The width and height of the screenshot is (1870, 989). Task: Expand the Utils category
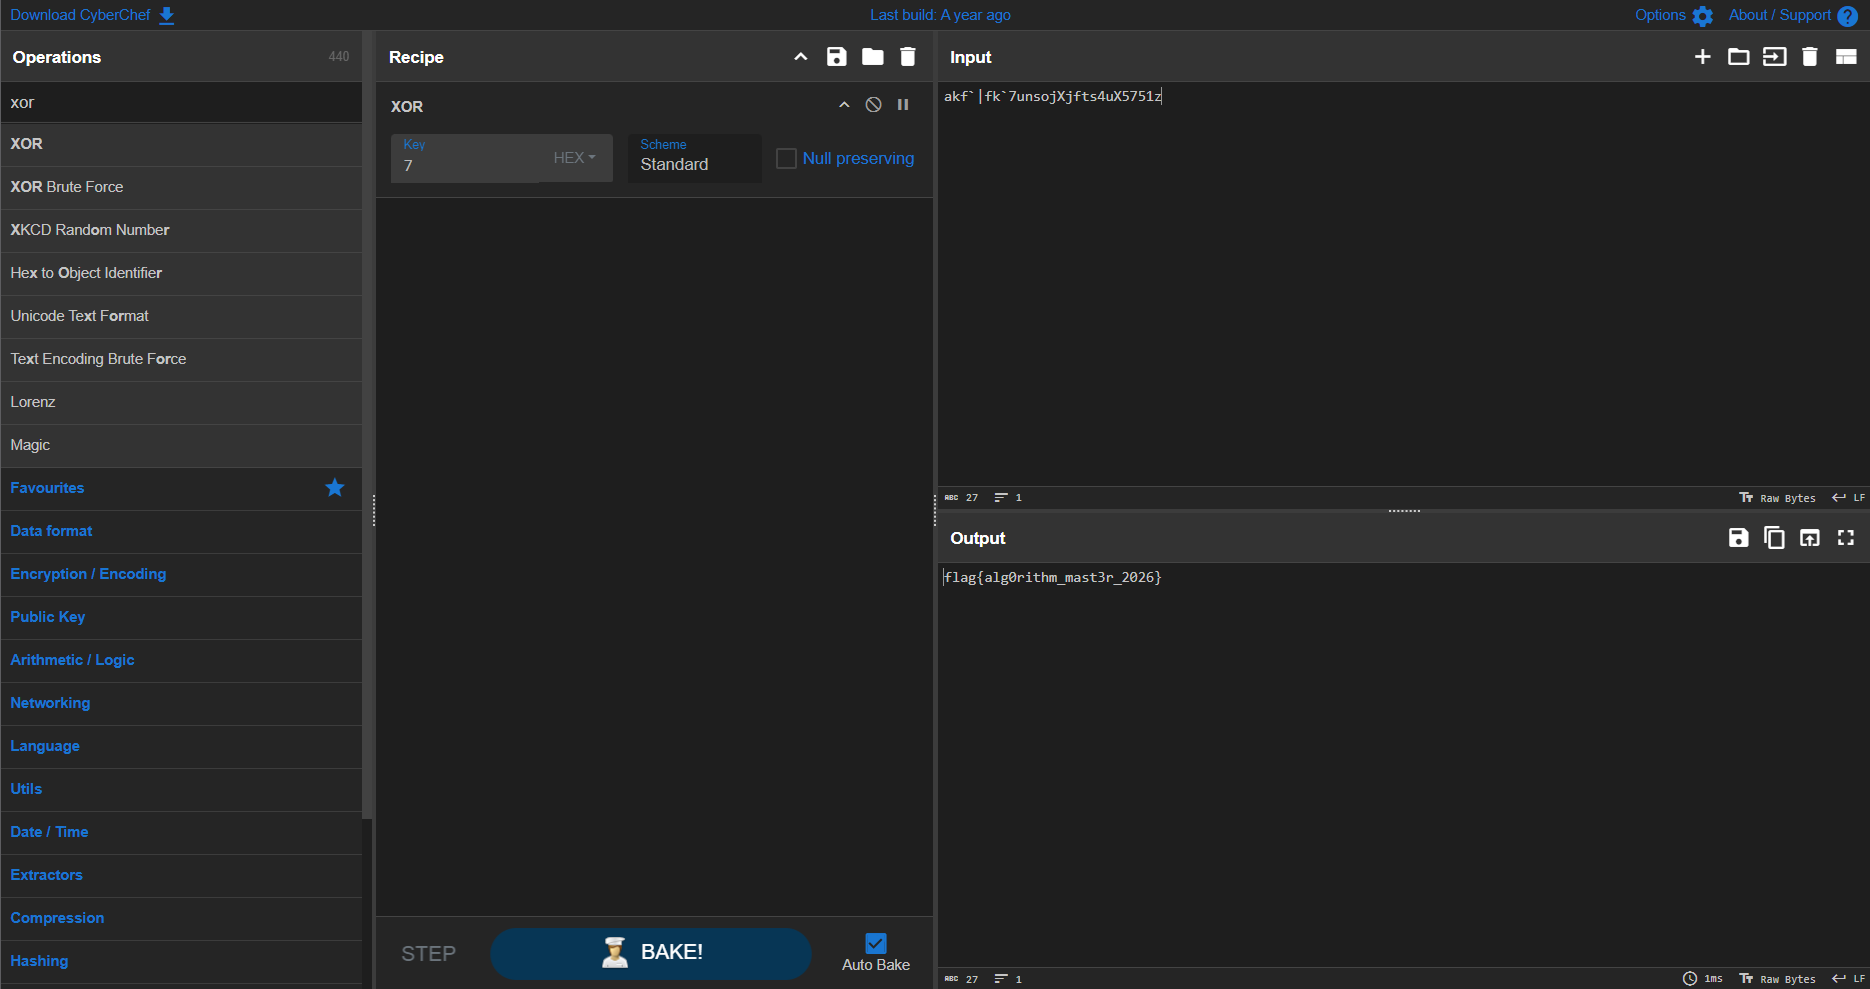pyautogui.click(x=181, y=789)
